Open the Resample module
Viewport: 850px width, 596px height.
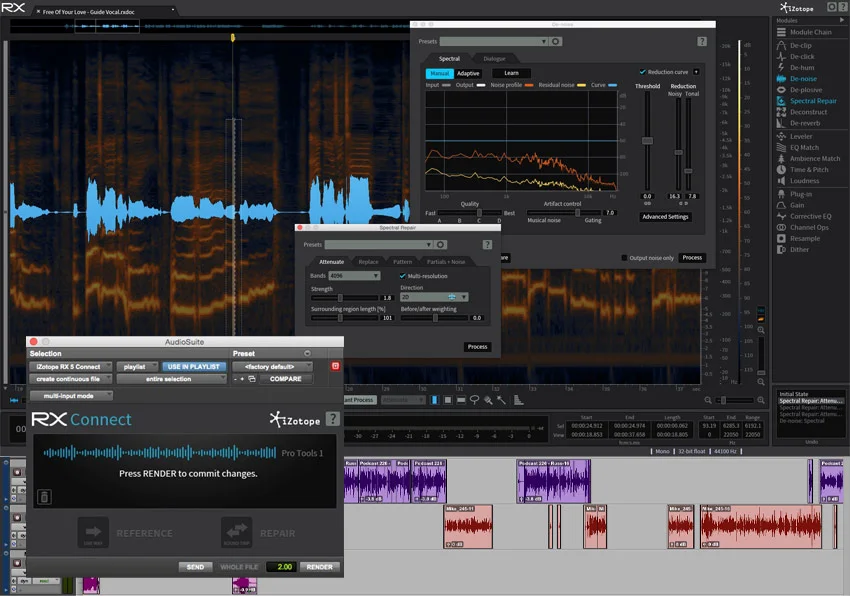pos(804,239)
